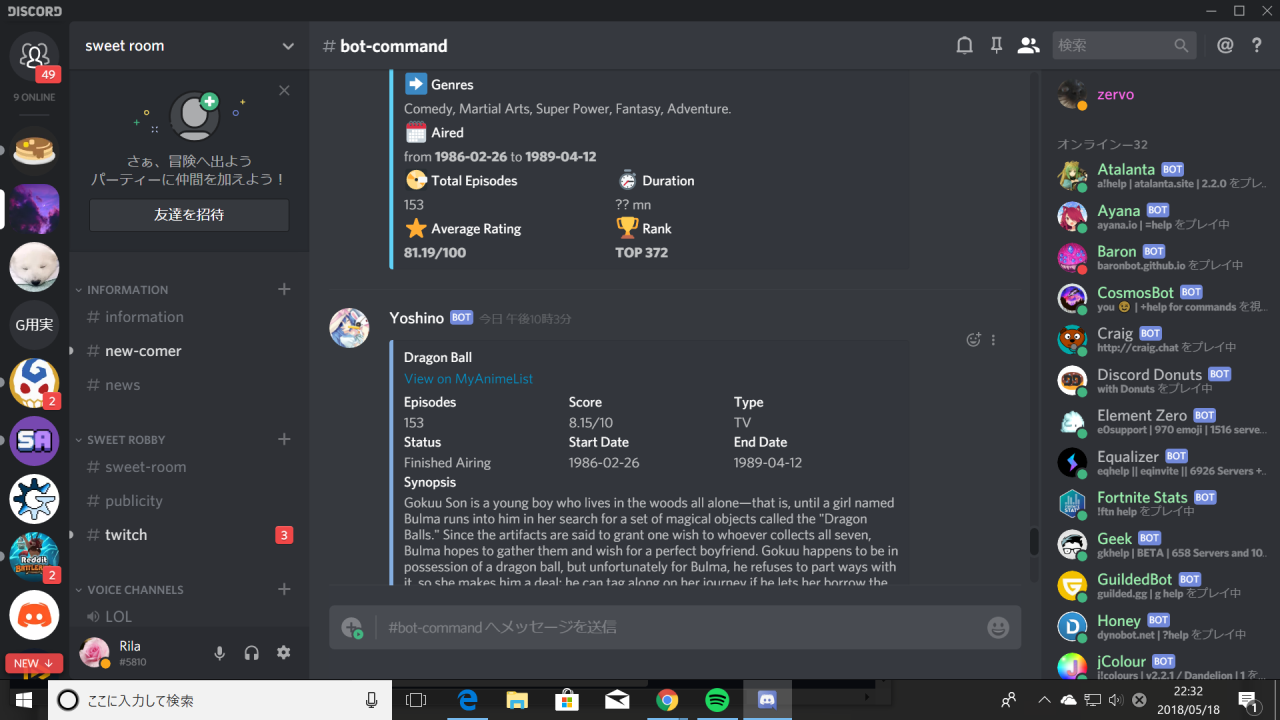Open the friends home icon with 49 badge
1280x720 pixels.
[34, 55]
